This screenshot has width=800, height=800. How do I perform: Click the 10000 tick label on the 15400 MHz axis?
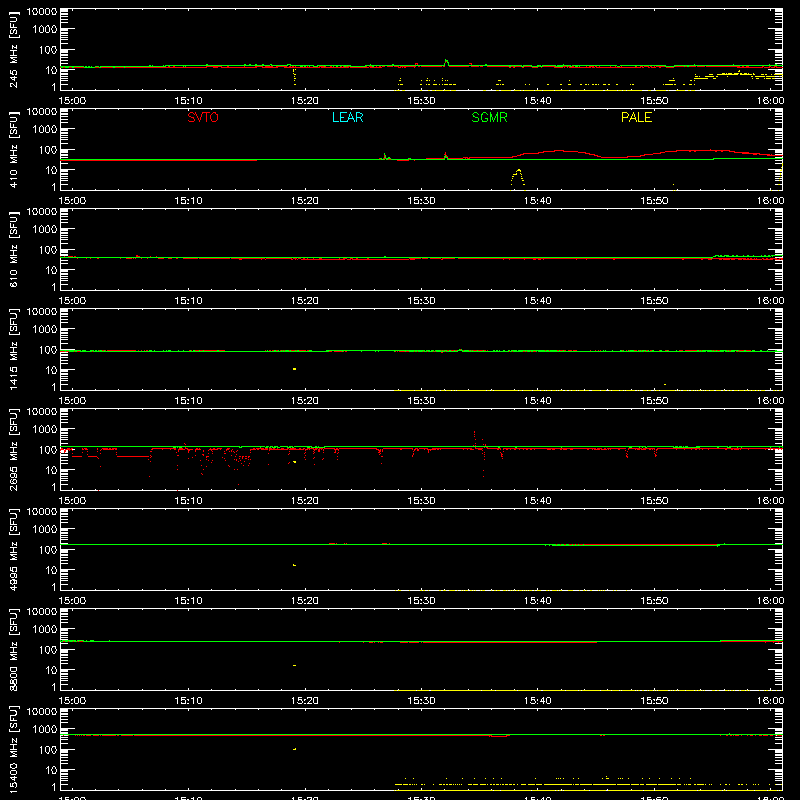[x=42, y=712]
